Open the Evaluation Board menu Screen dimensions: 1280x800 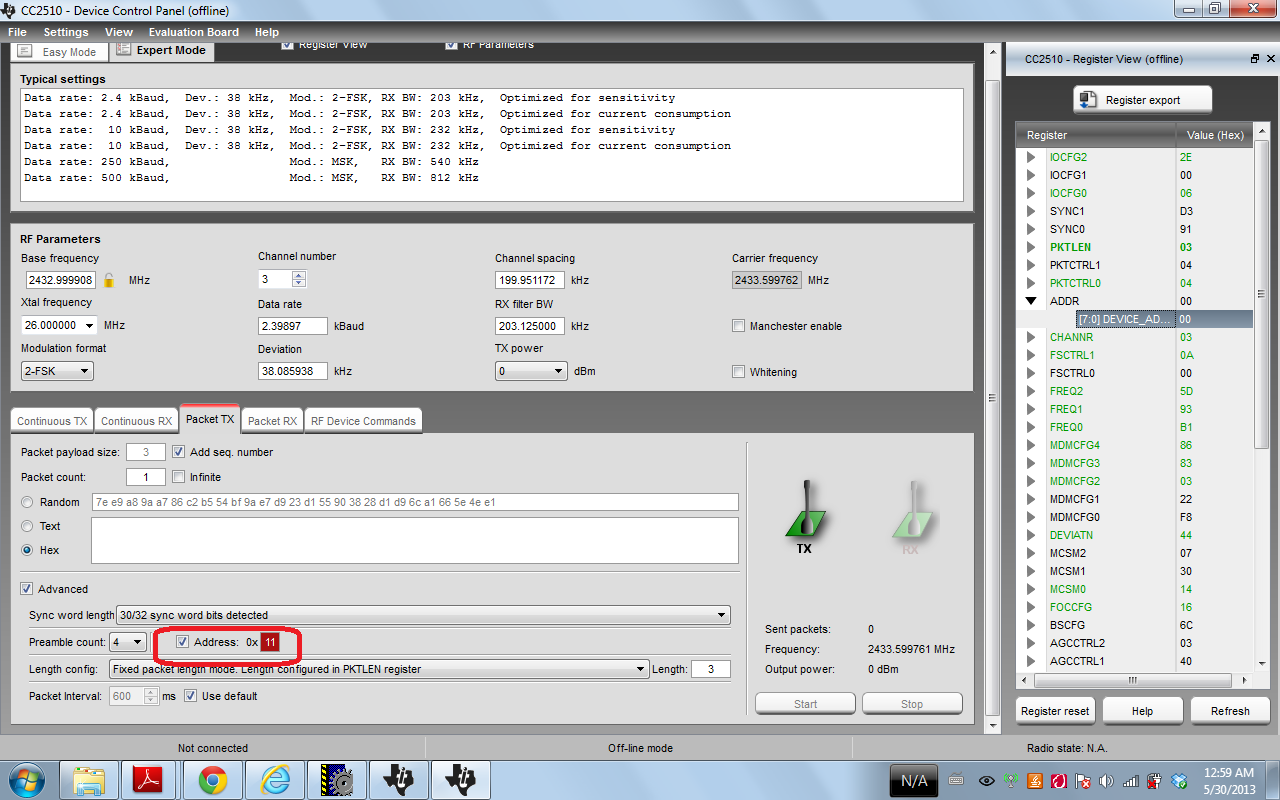(x=193, y=31)
